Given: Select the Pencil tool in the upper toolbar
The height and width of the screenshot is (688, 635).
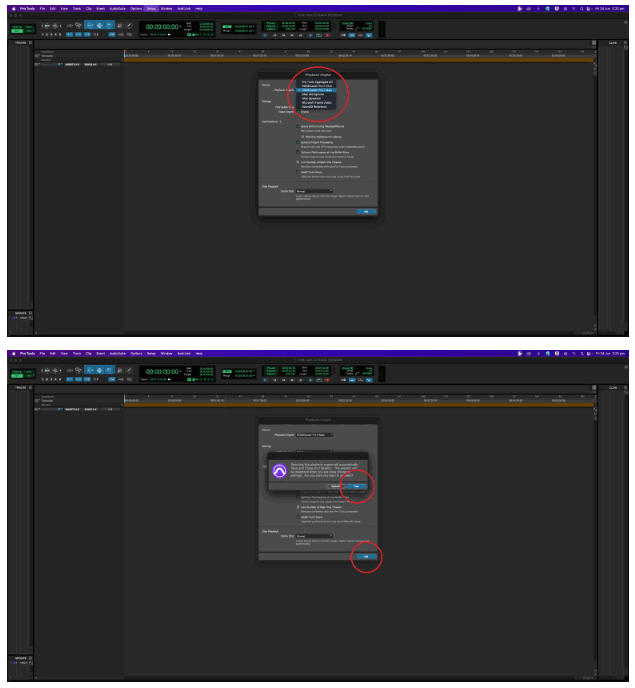Looking at the screenshot, I should (129, 25).
